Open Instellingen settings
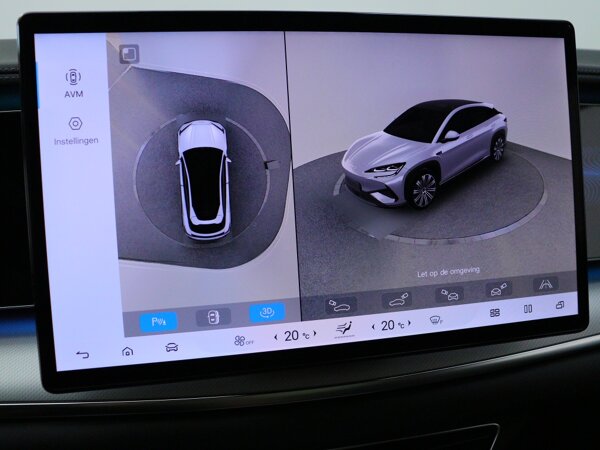Screen dimensions: 600x450 point(76,131)
